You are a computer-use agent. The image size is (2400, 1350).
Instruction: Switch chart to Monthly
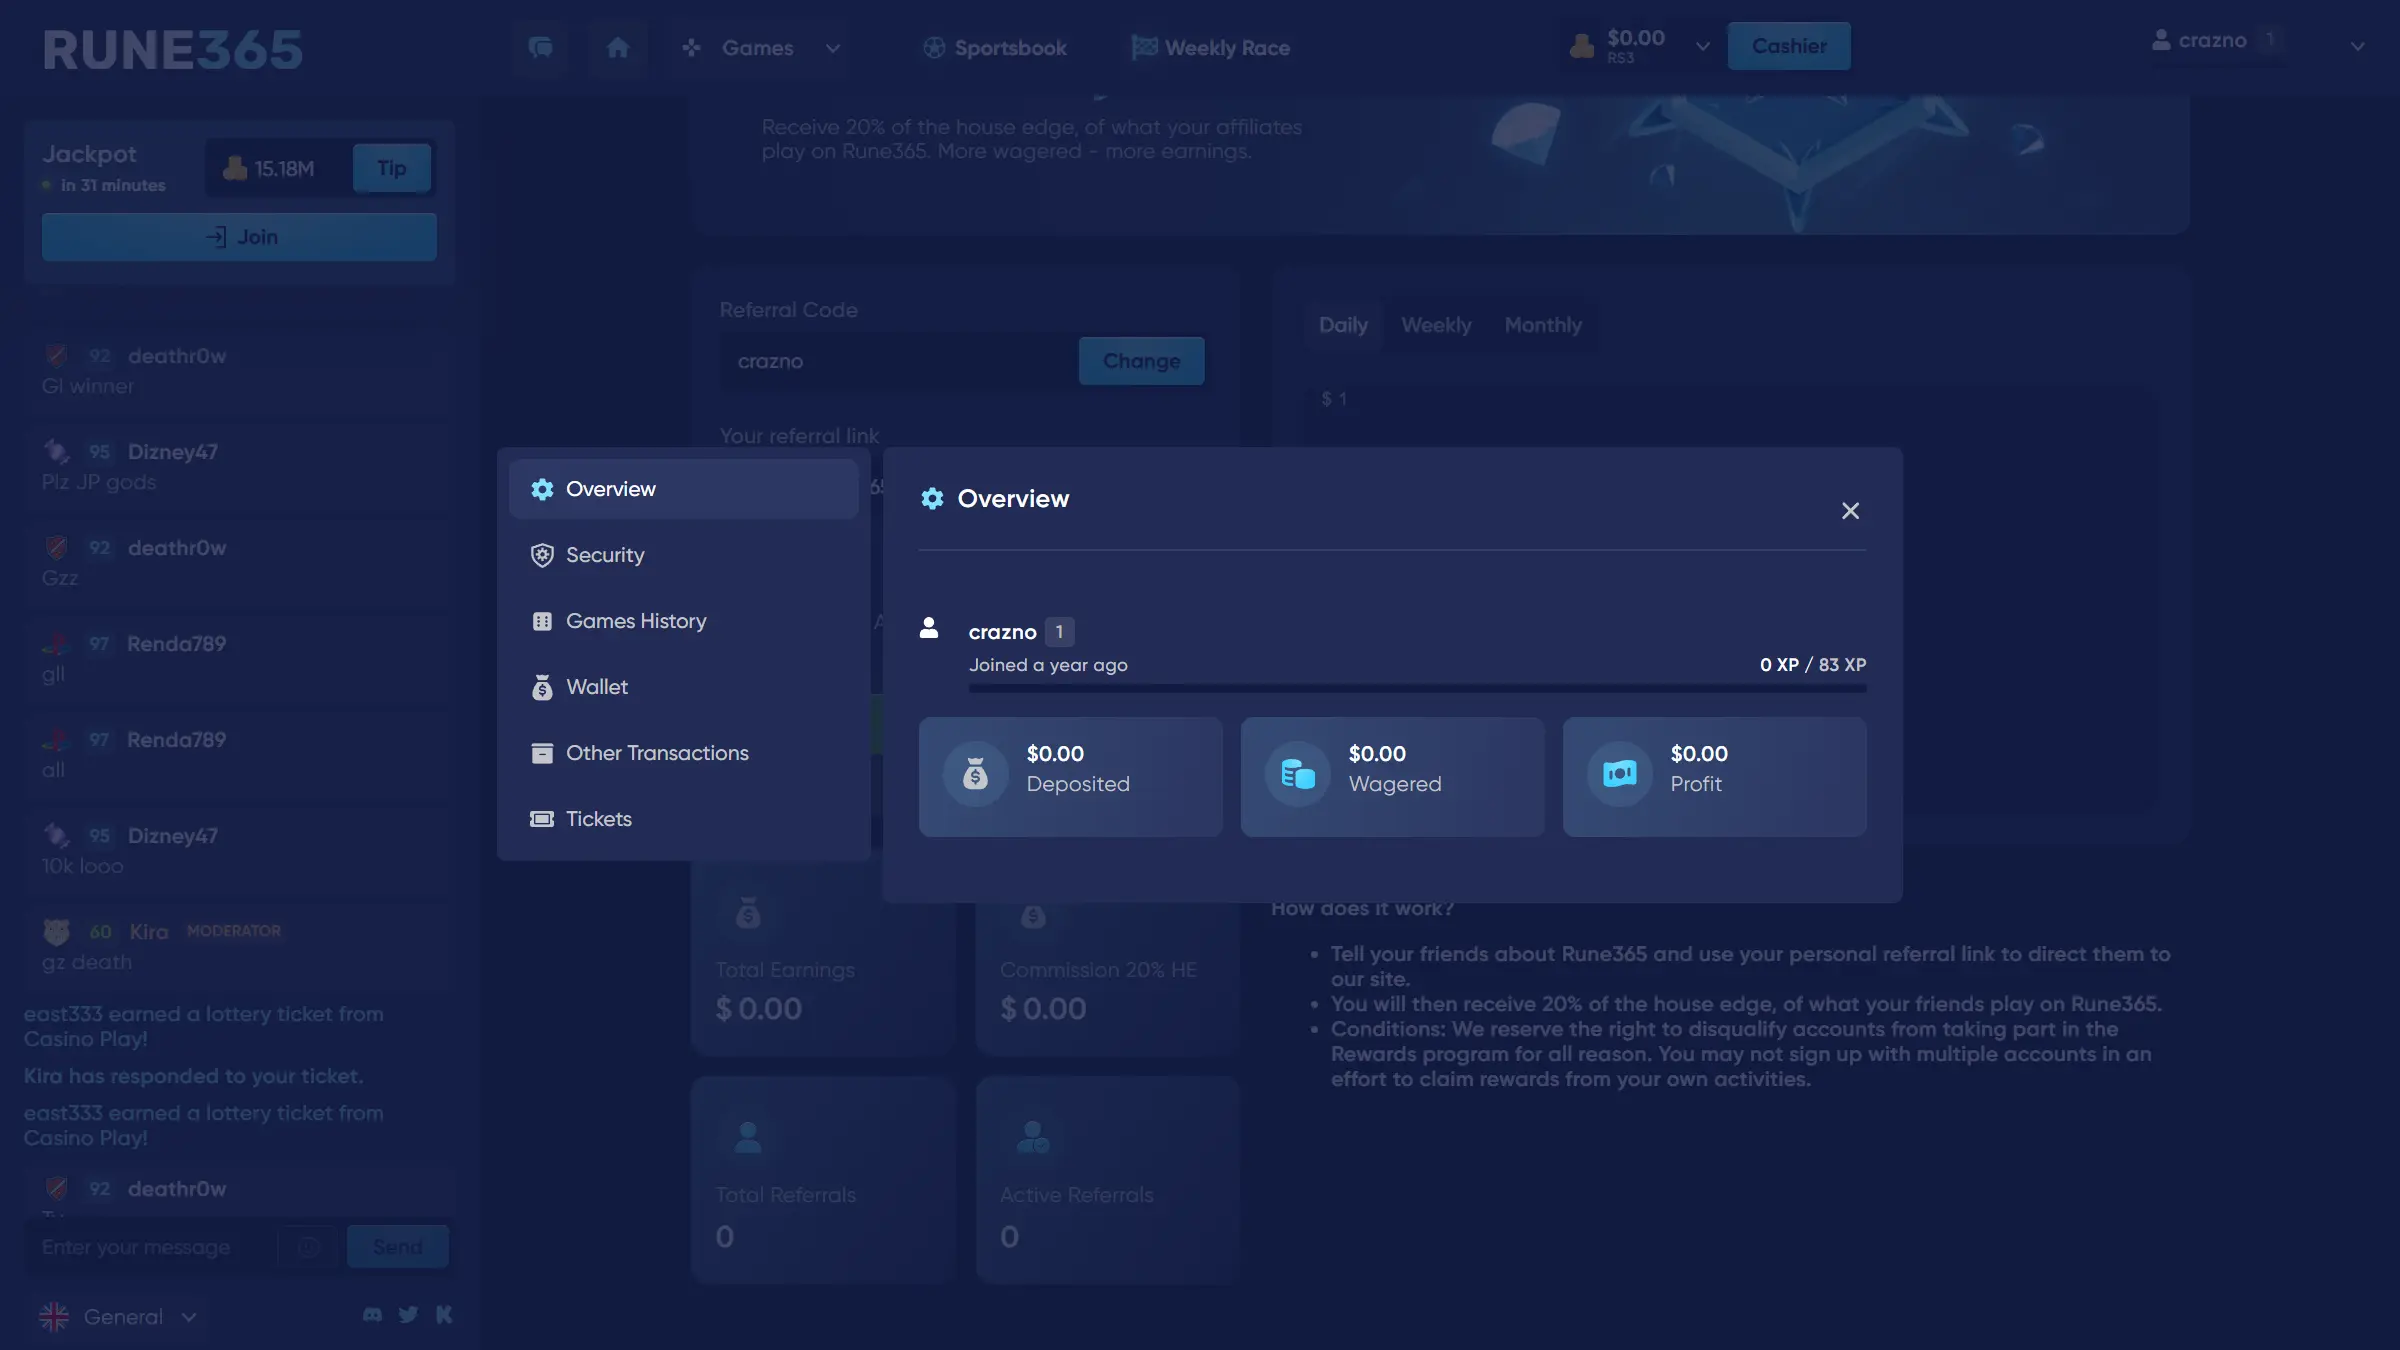pyautogui.click(x=1543, y=325)
